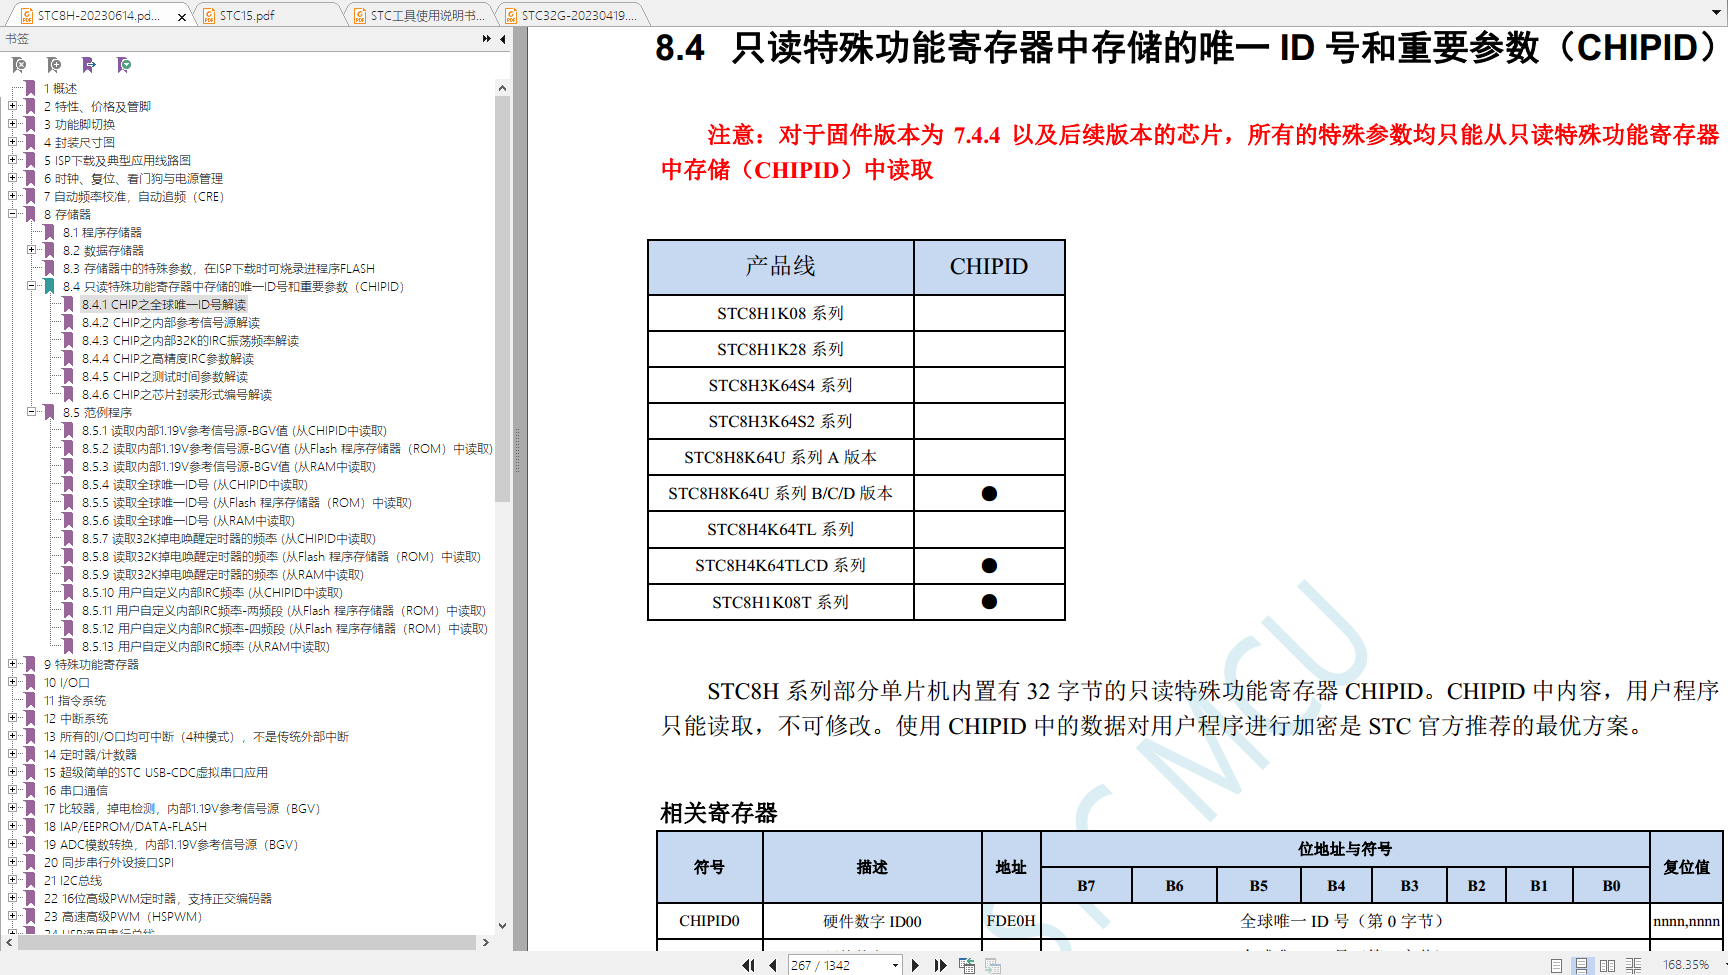
Task: Click bookmark icon beside 8.4.6 CHIP之芯片封装形式编号解读
Action: (x=68, y=394)
